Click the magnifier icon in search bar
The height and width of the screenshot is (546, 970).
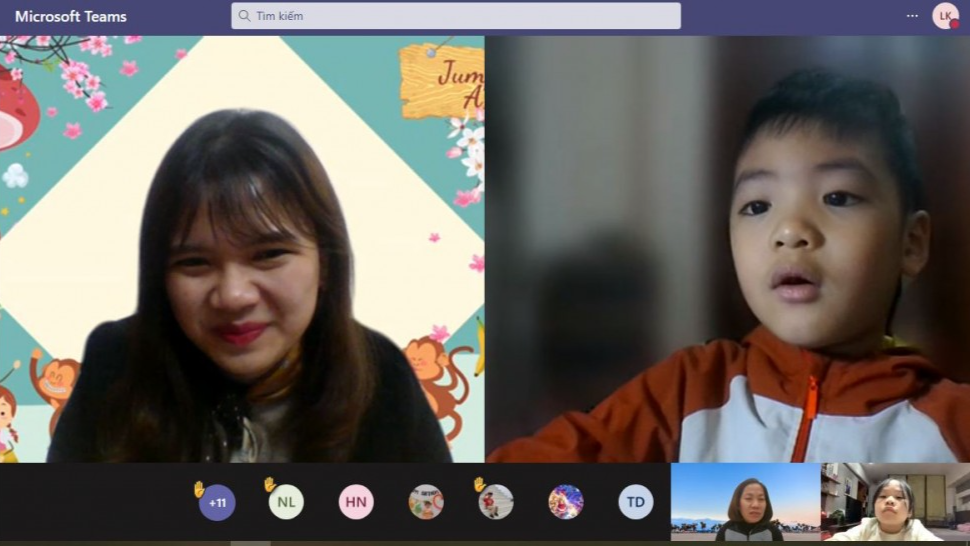243,16
